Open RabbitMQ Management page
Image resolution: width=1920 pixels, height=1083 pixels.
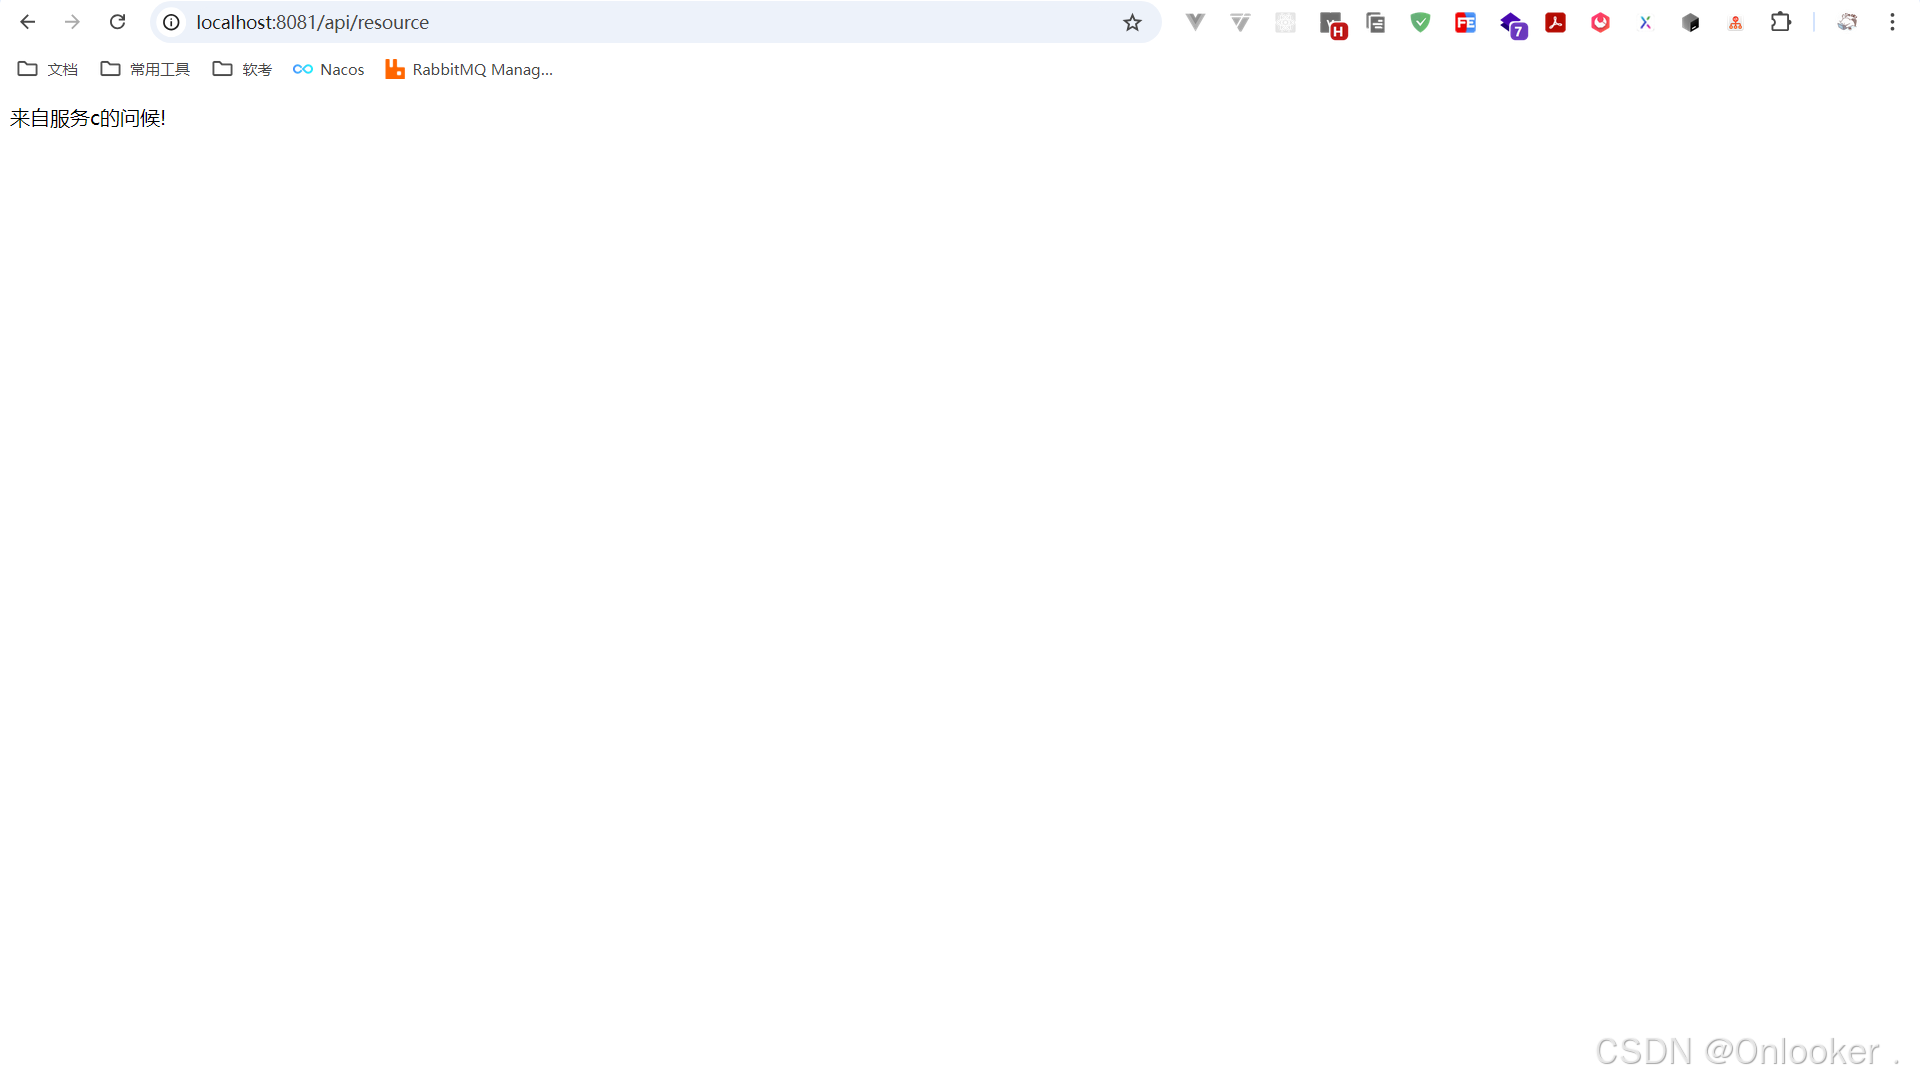pyautogui.click(x=469, y=69)
